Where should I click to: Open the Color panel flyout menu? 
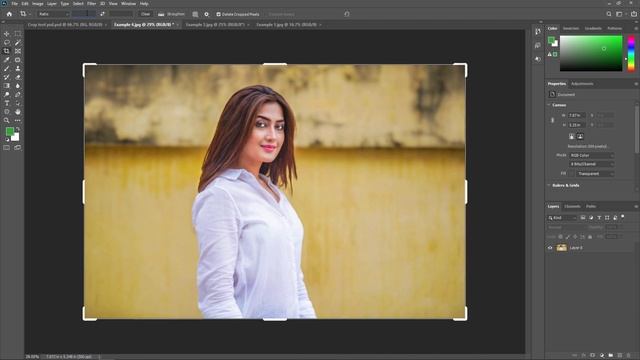pyautogui.click(x=636, y=29)
